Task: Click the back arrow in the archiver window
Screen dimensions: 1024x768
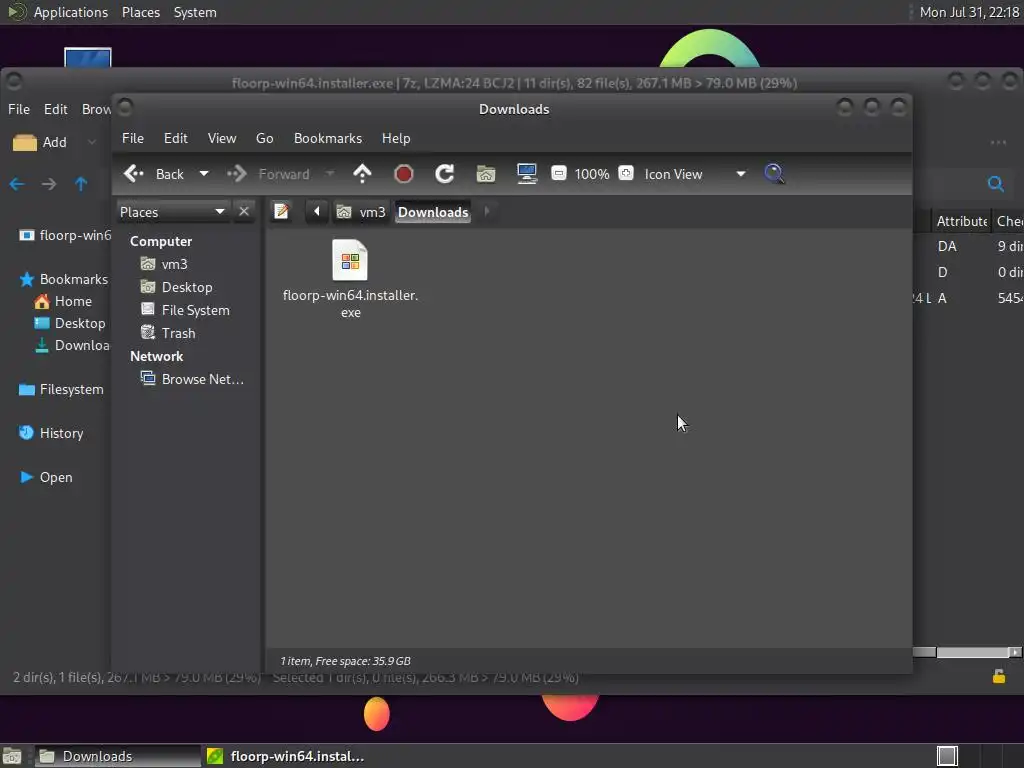Action: click(17, 184)
